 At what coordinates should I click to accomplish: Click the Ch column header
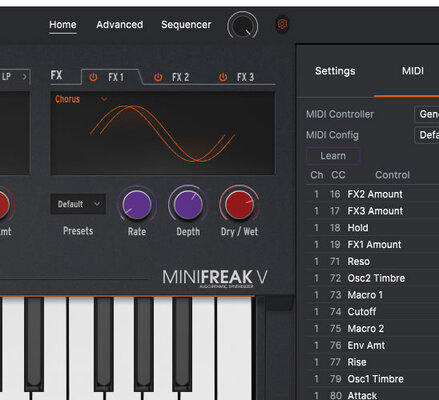(x=317, y=175)
